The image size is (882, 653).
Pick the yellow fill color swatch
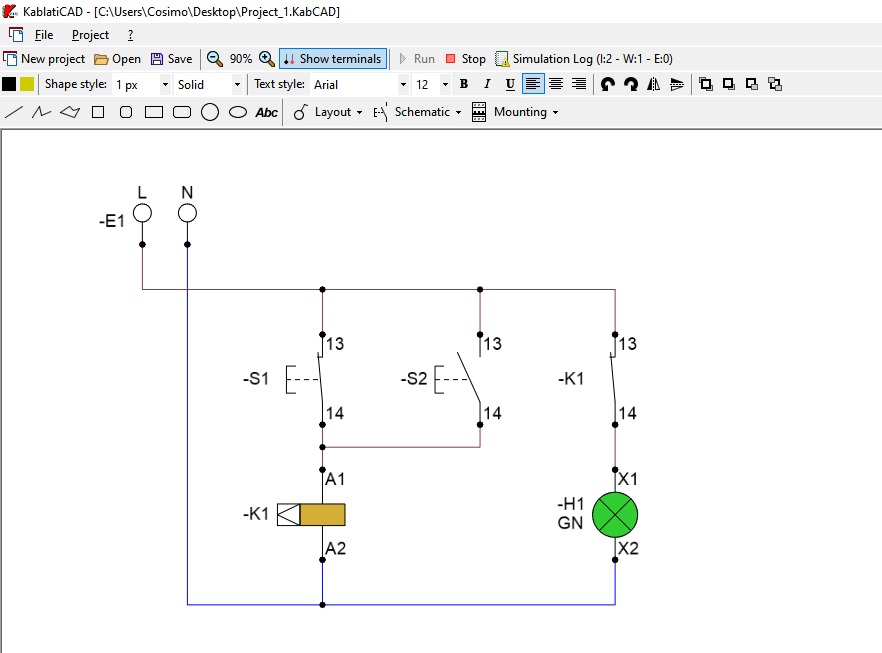(27, 84)
